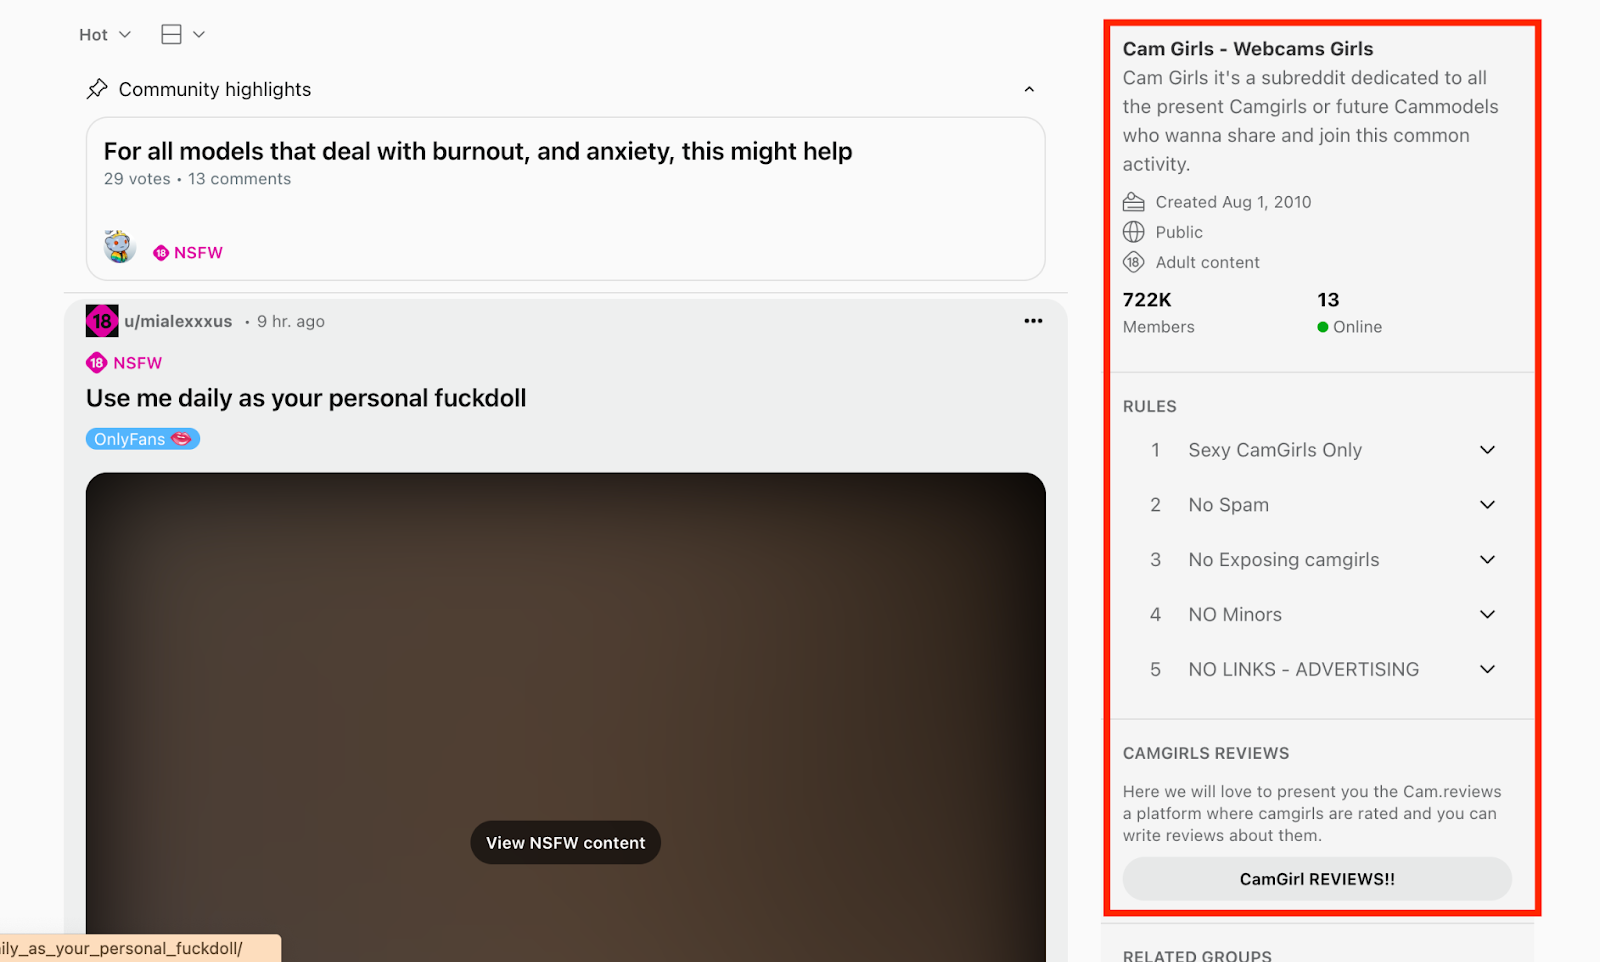Click the Cam Girls - Webcams Girls title

(1248, 49)
